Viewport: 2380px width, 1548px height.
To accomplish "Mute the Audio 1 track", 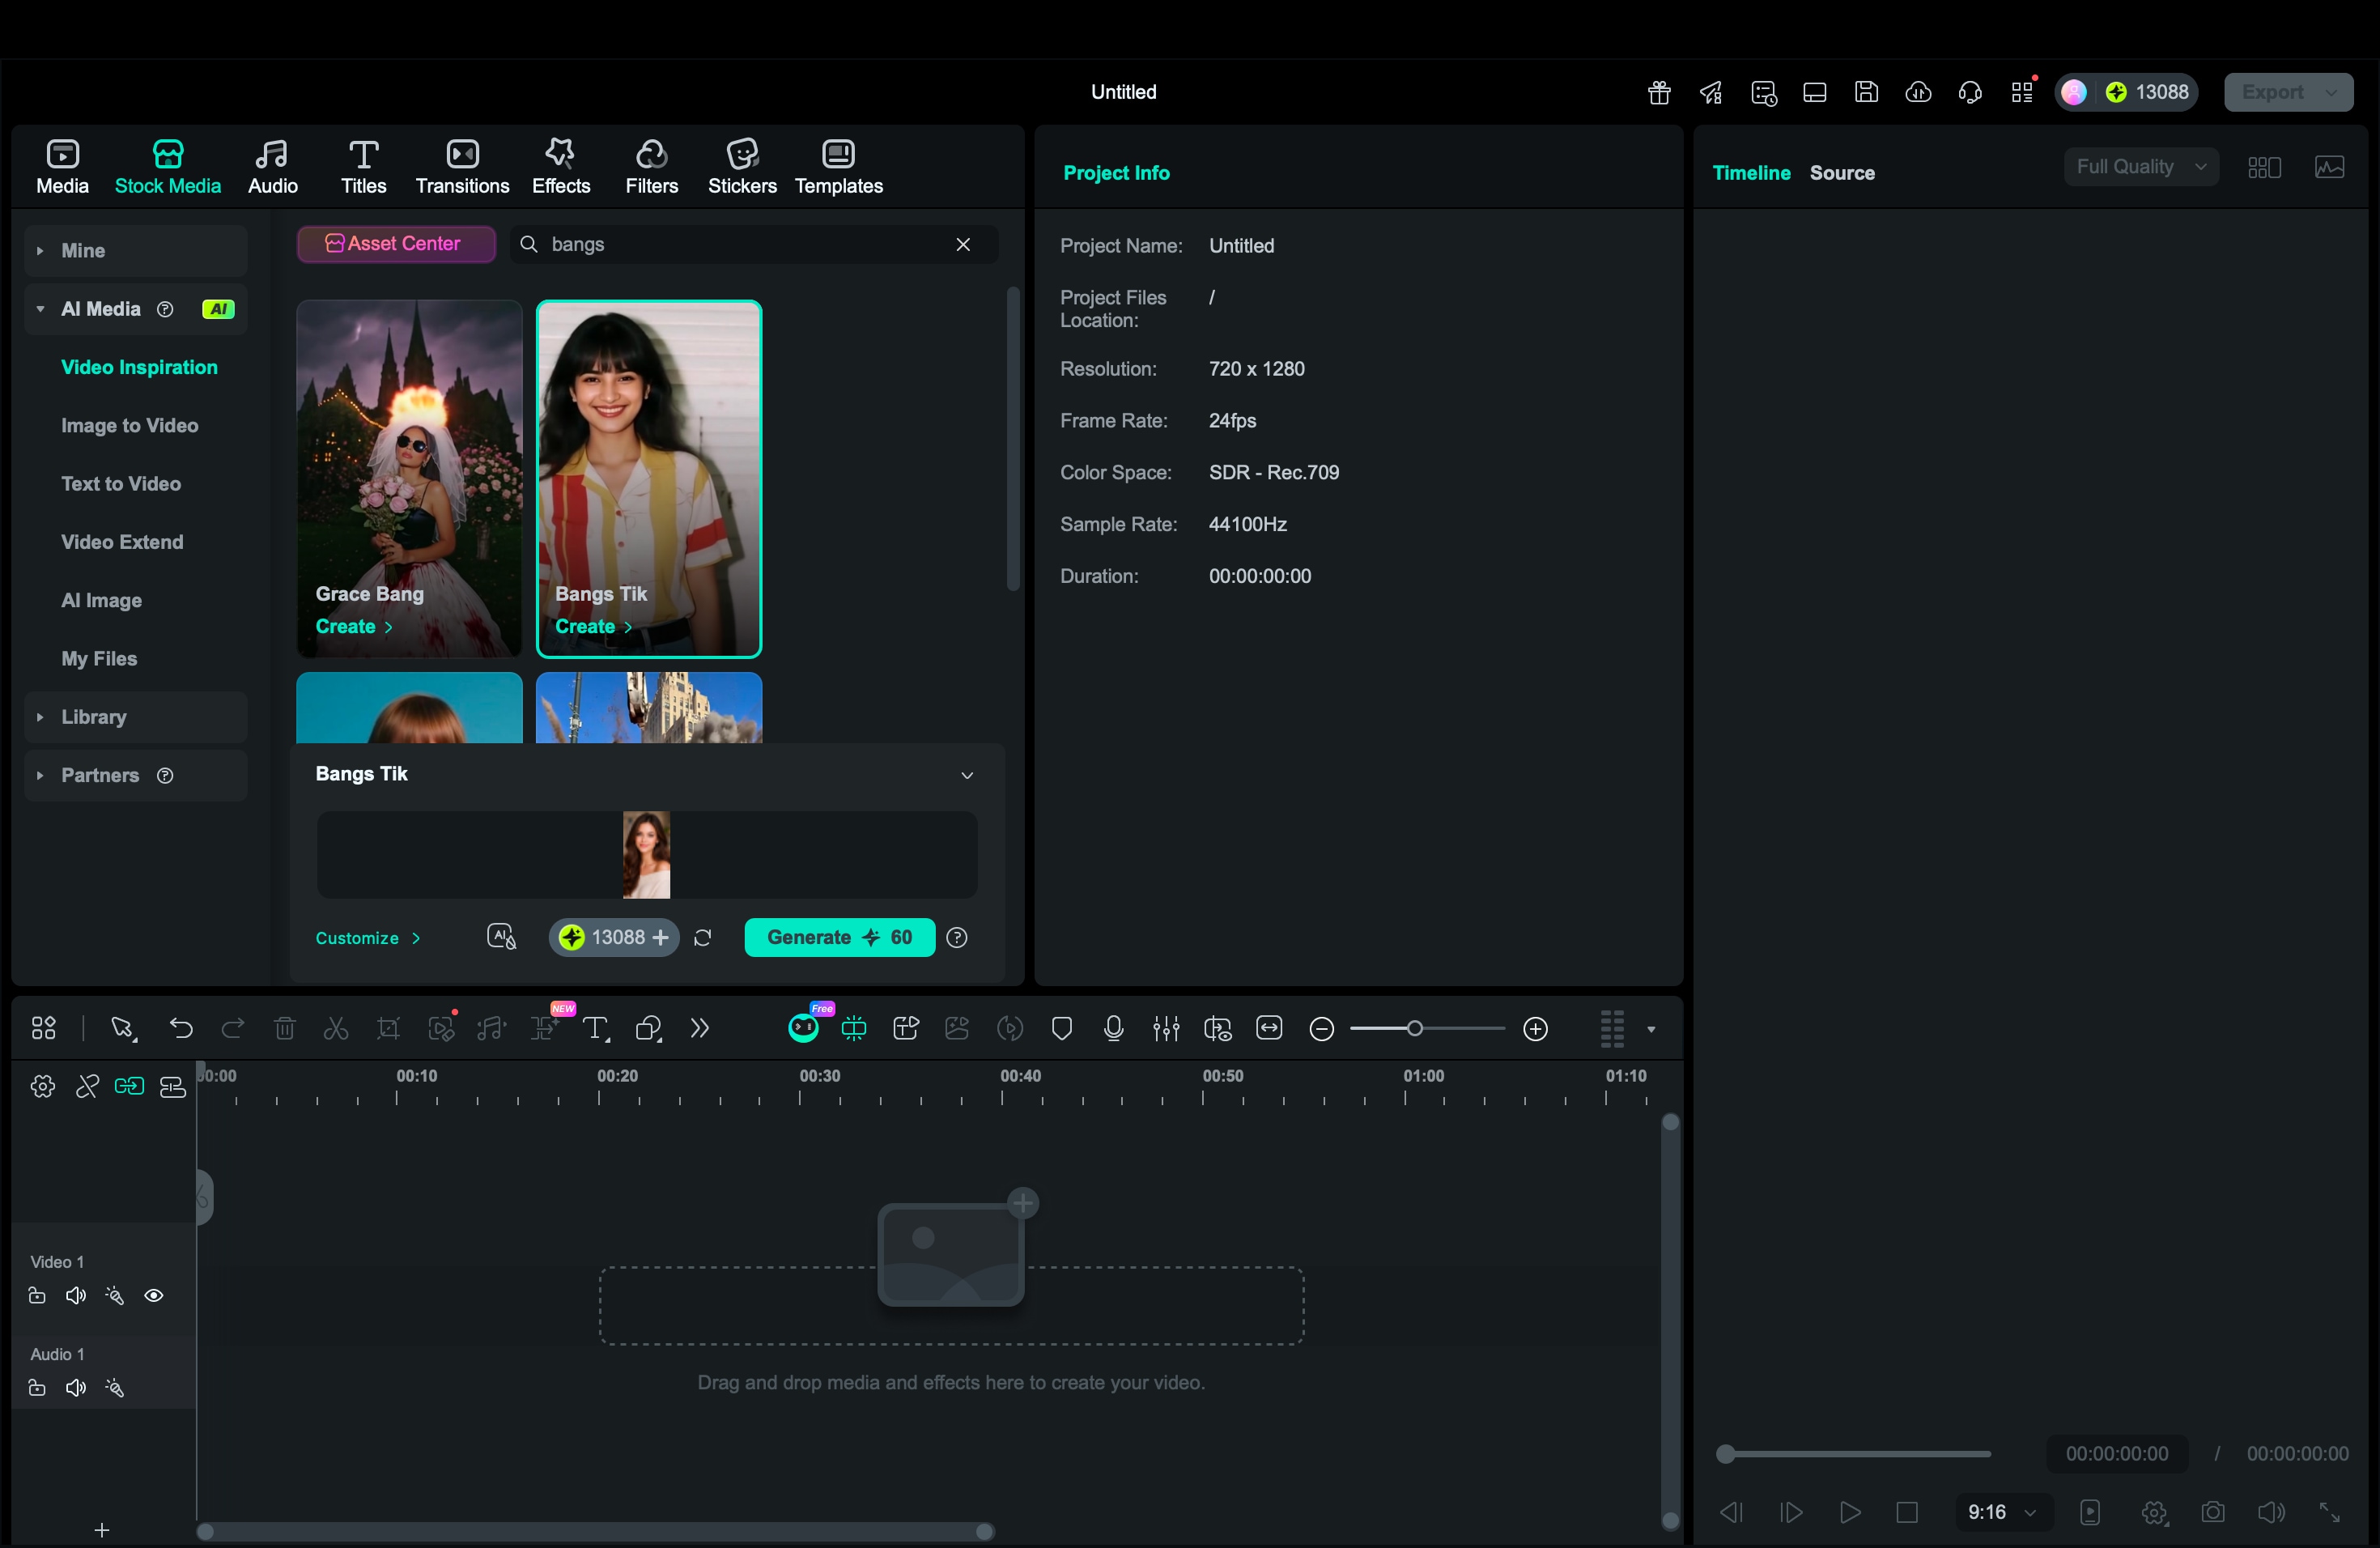I will click(76, 1388).
